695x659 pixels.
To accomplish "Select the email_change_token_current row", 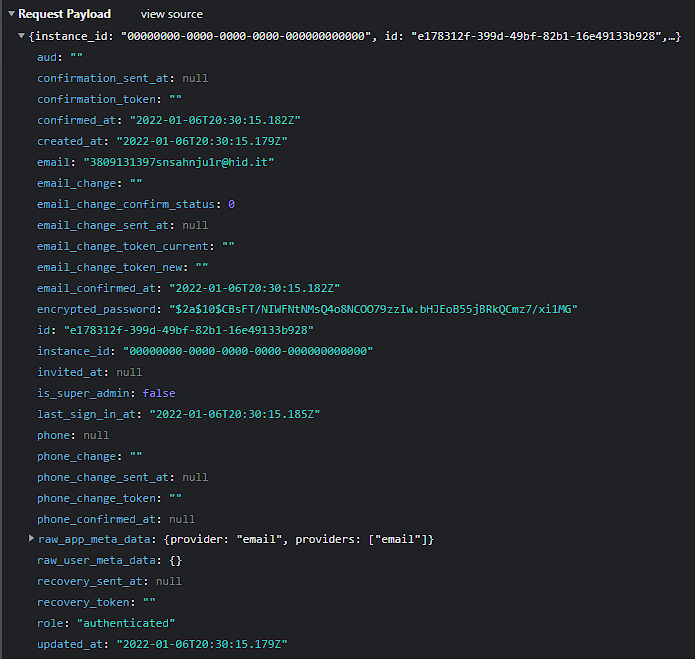I will pos(136,246).
